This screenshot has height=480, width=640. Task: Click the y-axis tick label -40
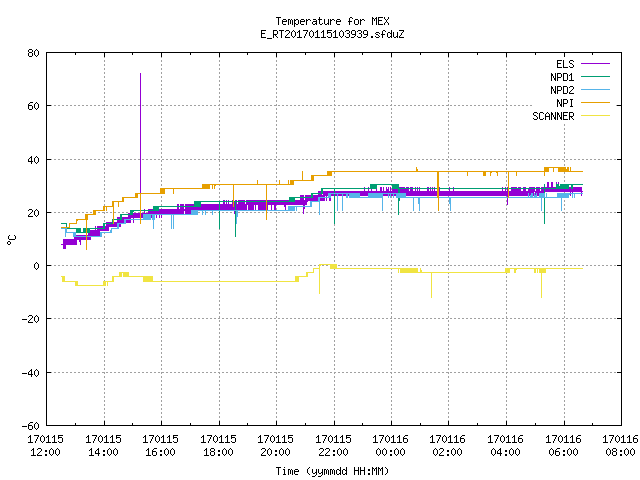pos(31,373)
